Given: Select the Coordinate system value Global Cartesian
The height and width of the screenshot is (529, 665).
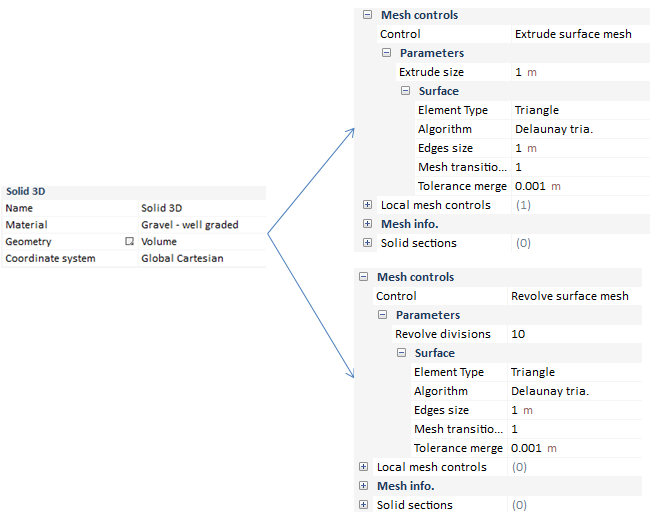Looking at the screenshot, I should (x=200, y=259).
